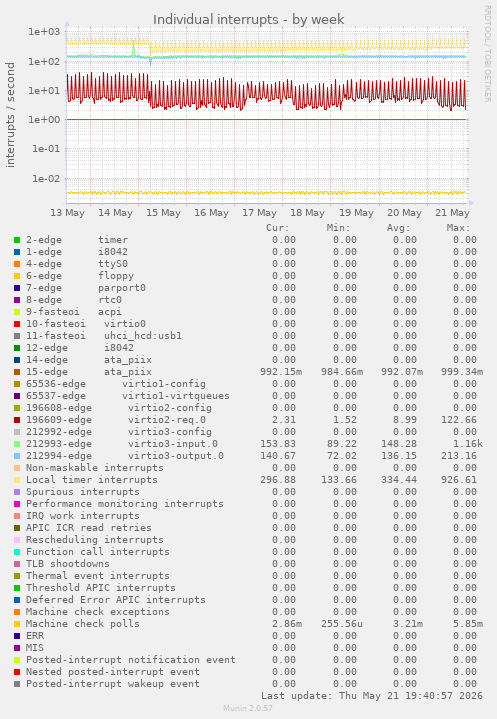Click the brown 15-edge ata_piix swatch
This screenshot has width=497, height=719.
[x=17, y=372]
